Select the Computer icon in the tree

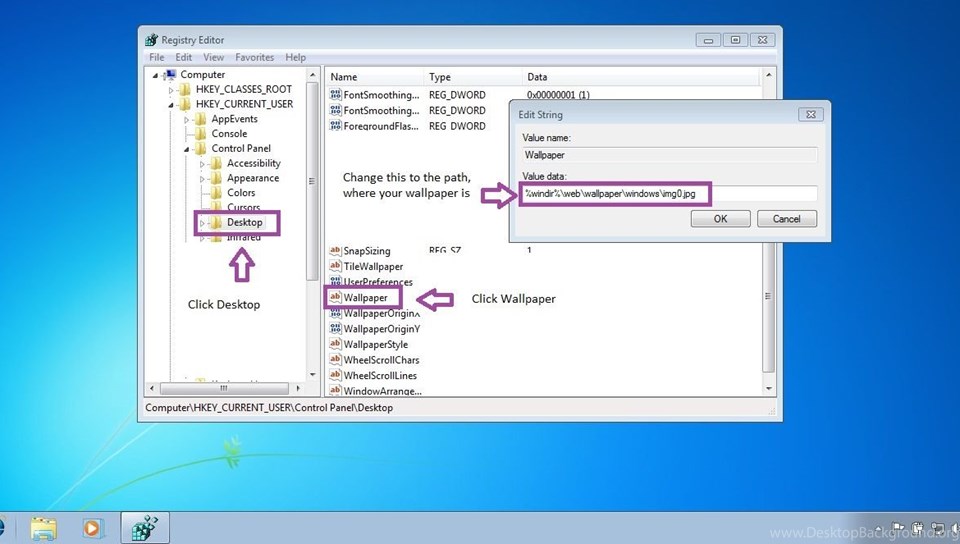pos(170,74)
